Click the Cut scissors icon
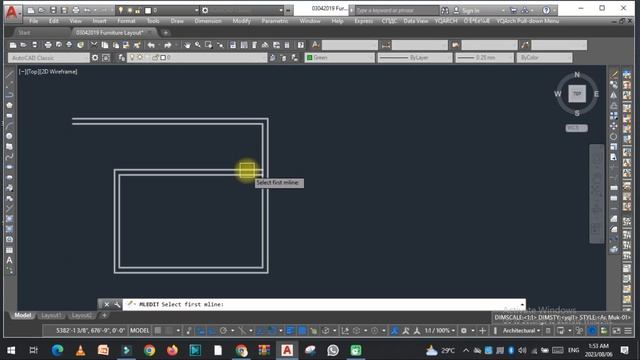Screen dimensions: 640x360 point(94,45)
